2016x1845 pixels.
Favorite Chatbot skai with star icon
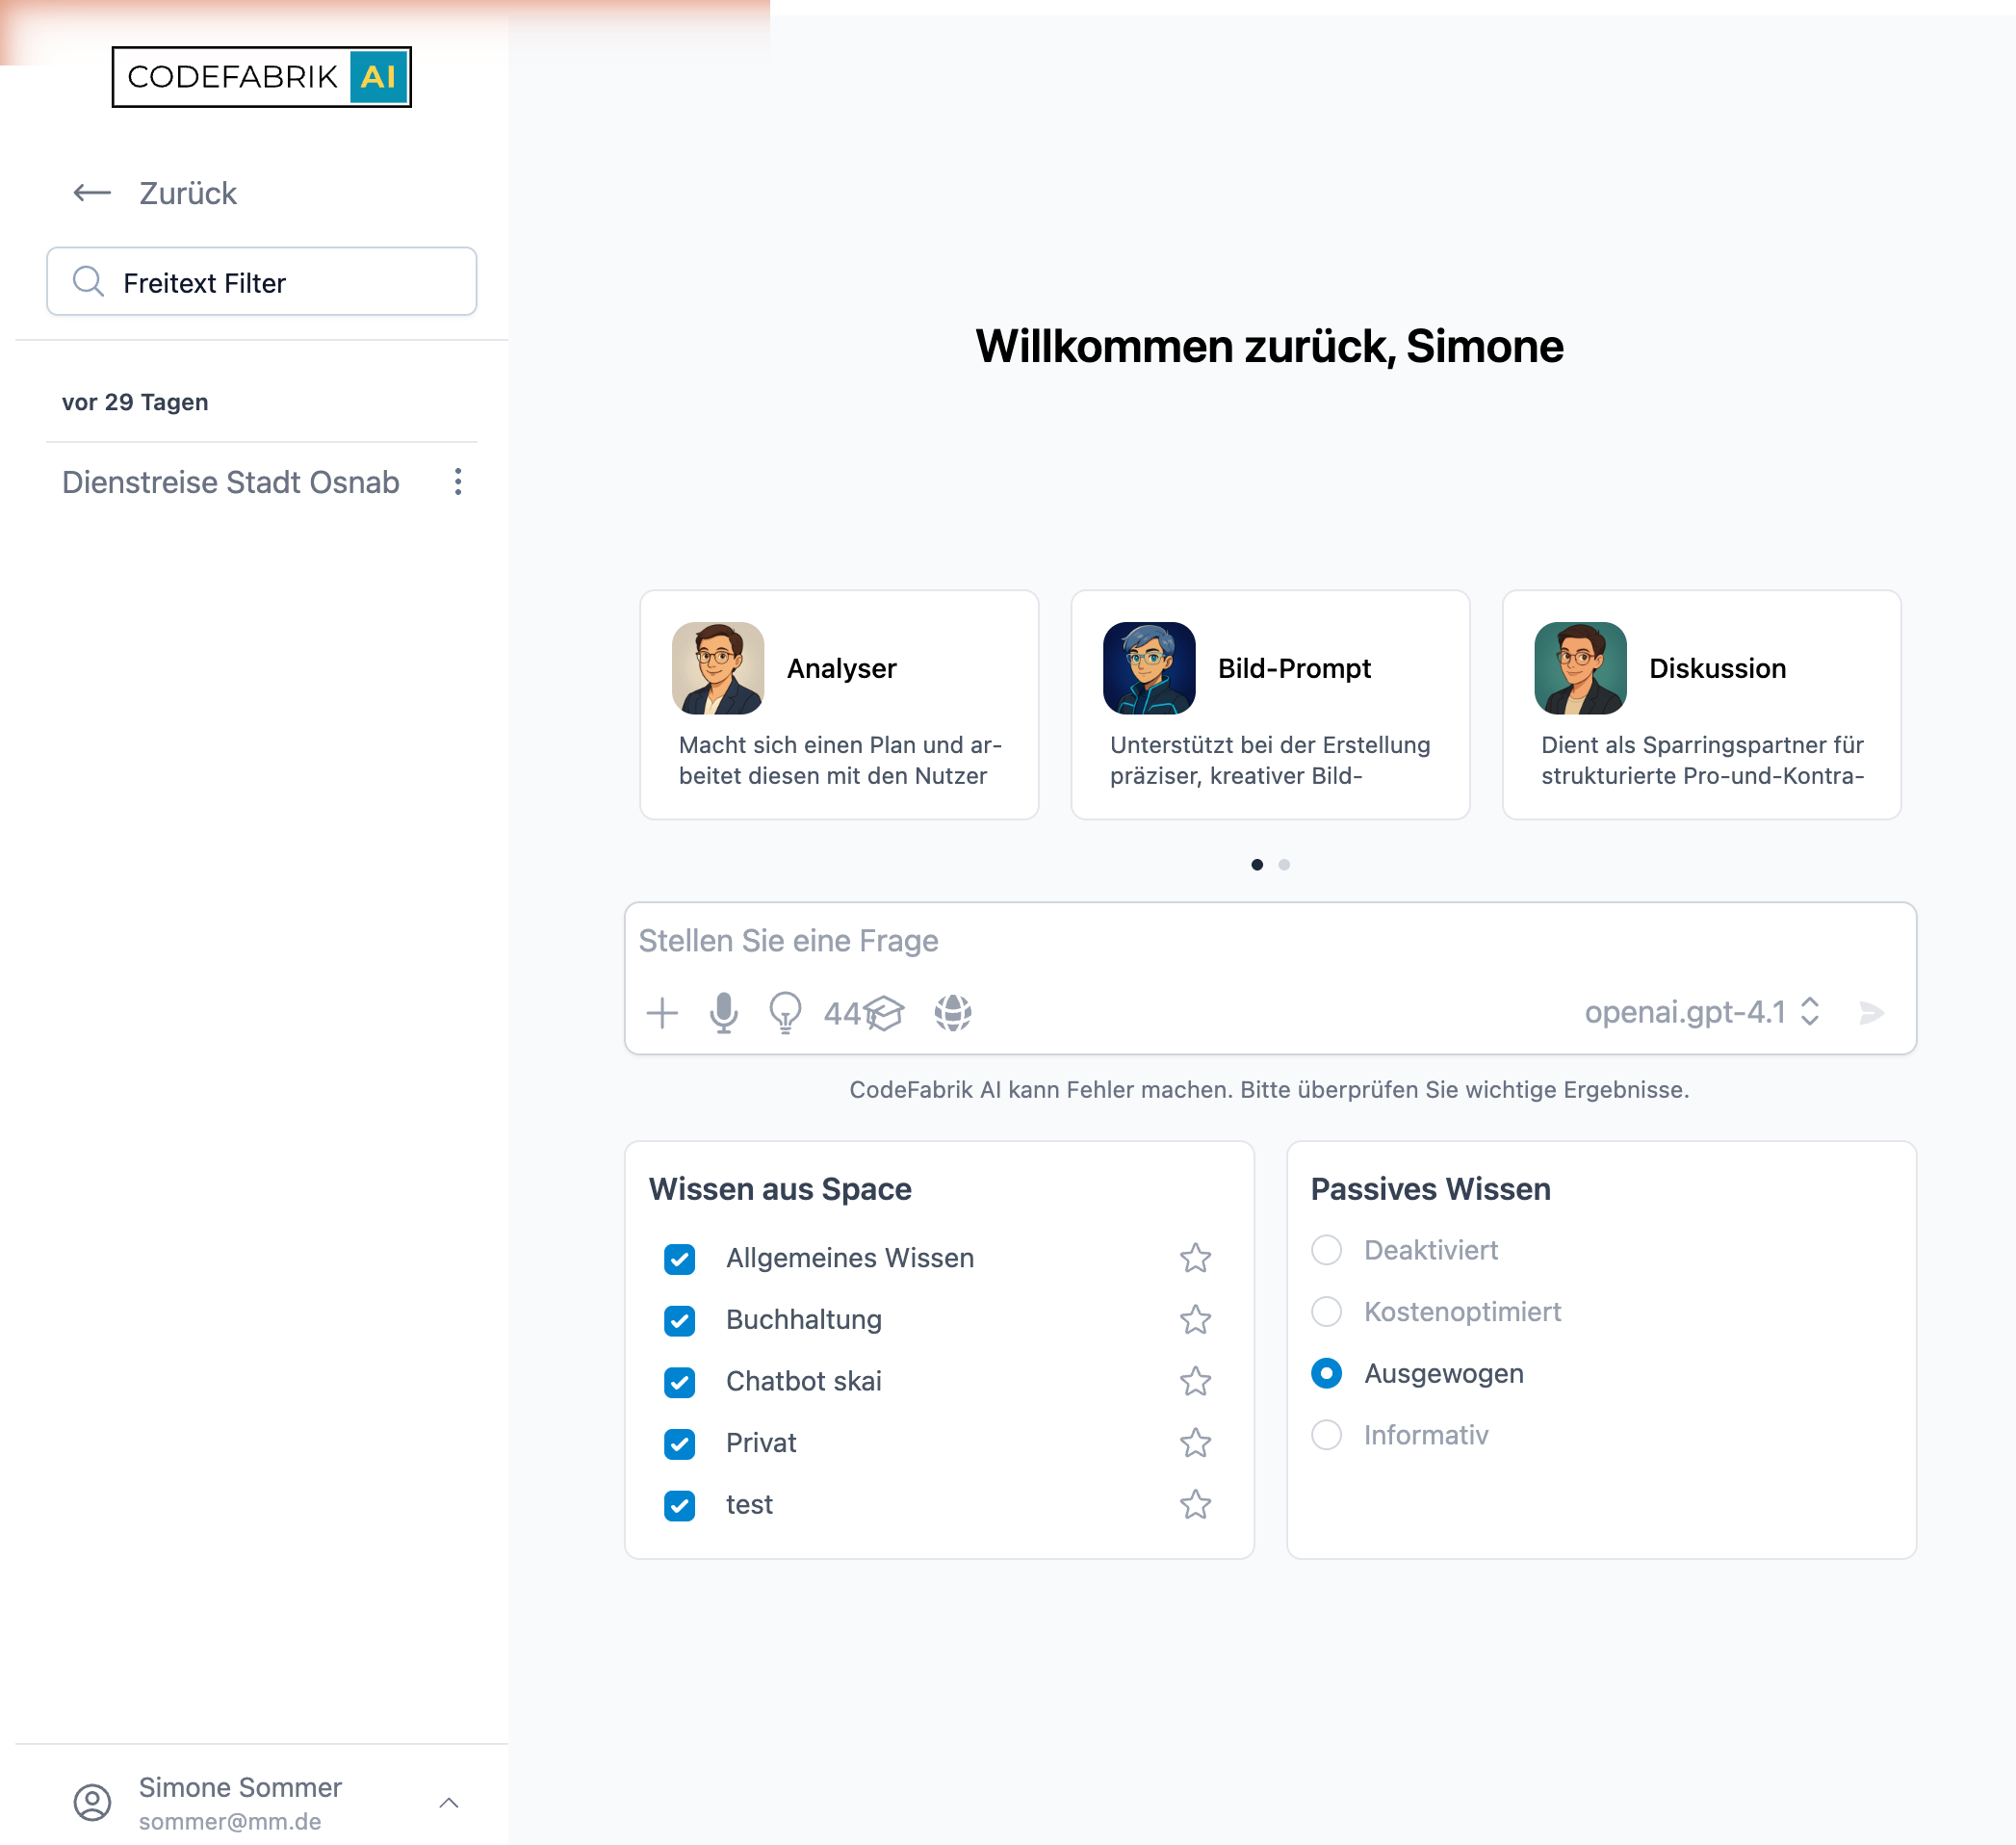pos(1195,1382)
